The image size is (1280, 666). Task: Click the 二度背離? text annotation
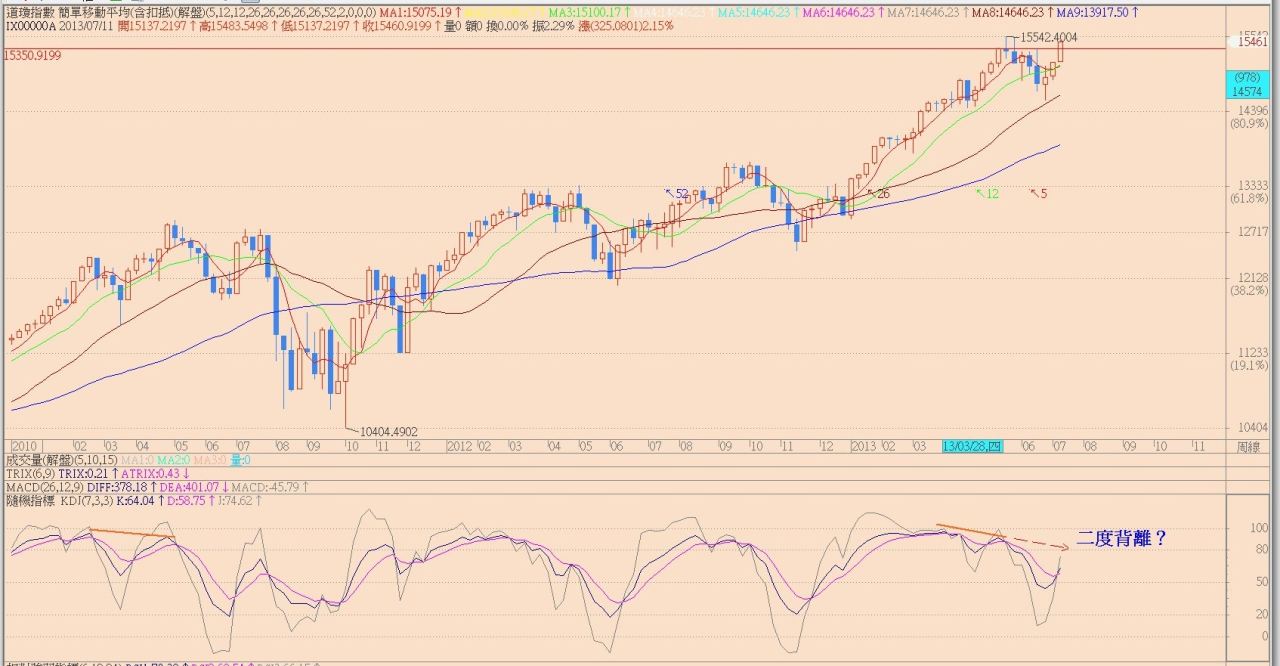(x=1121, y=539)
